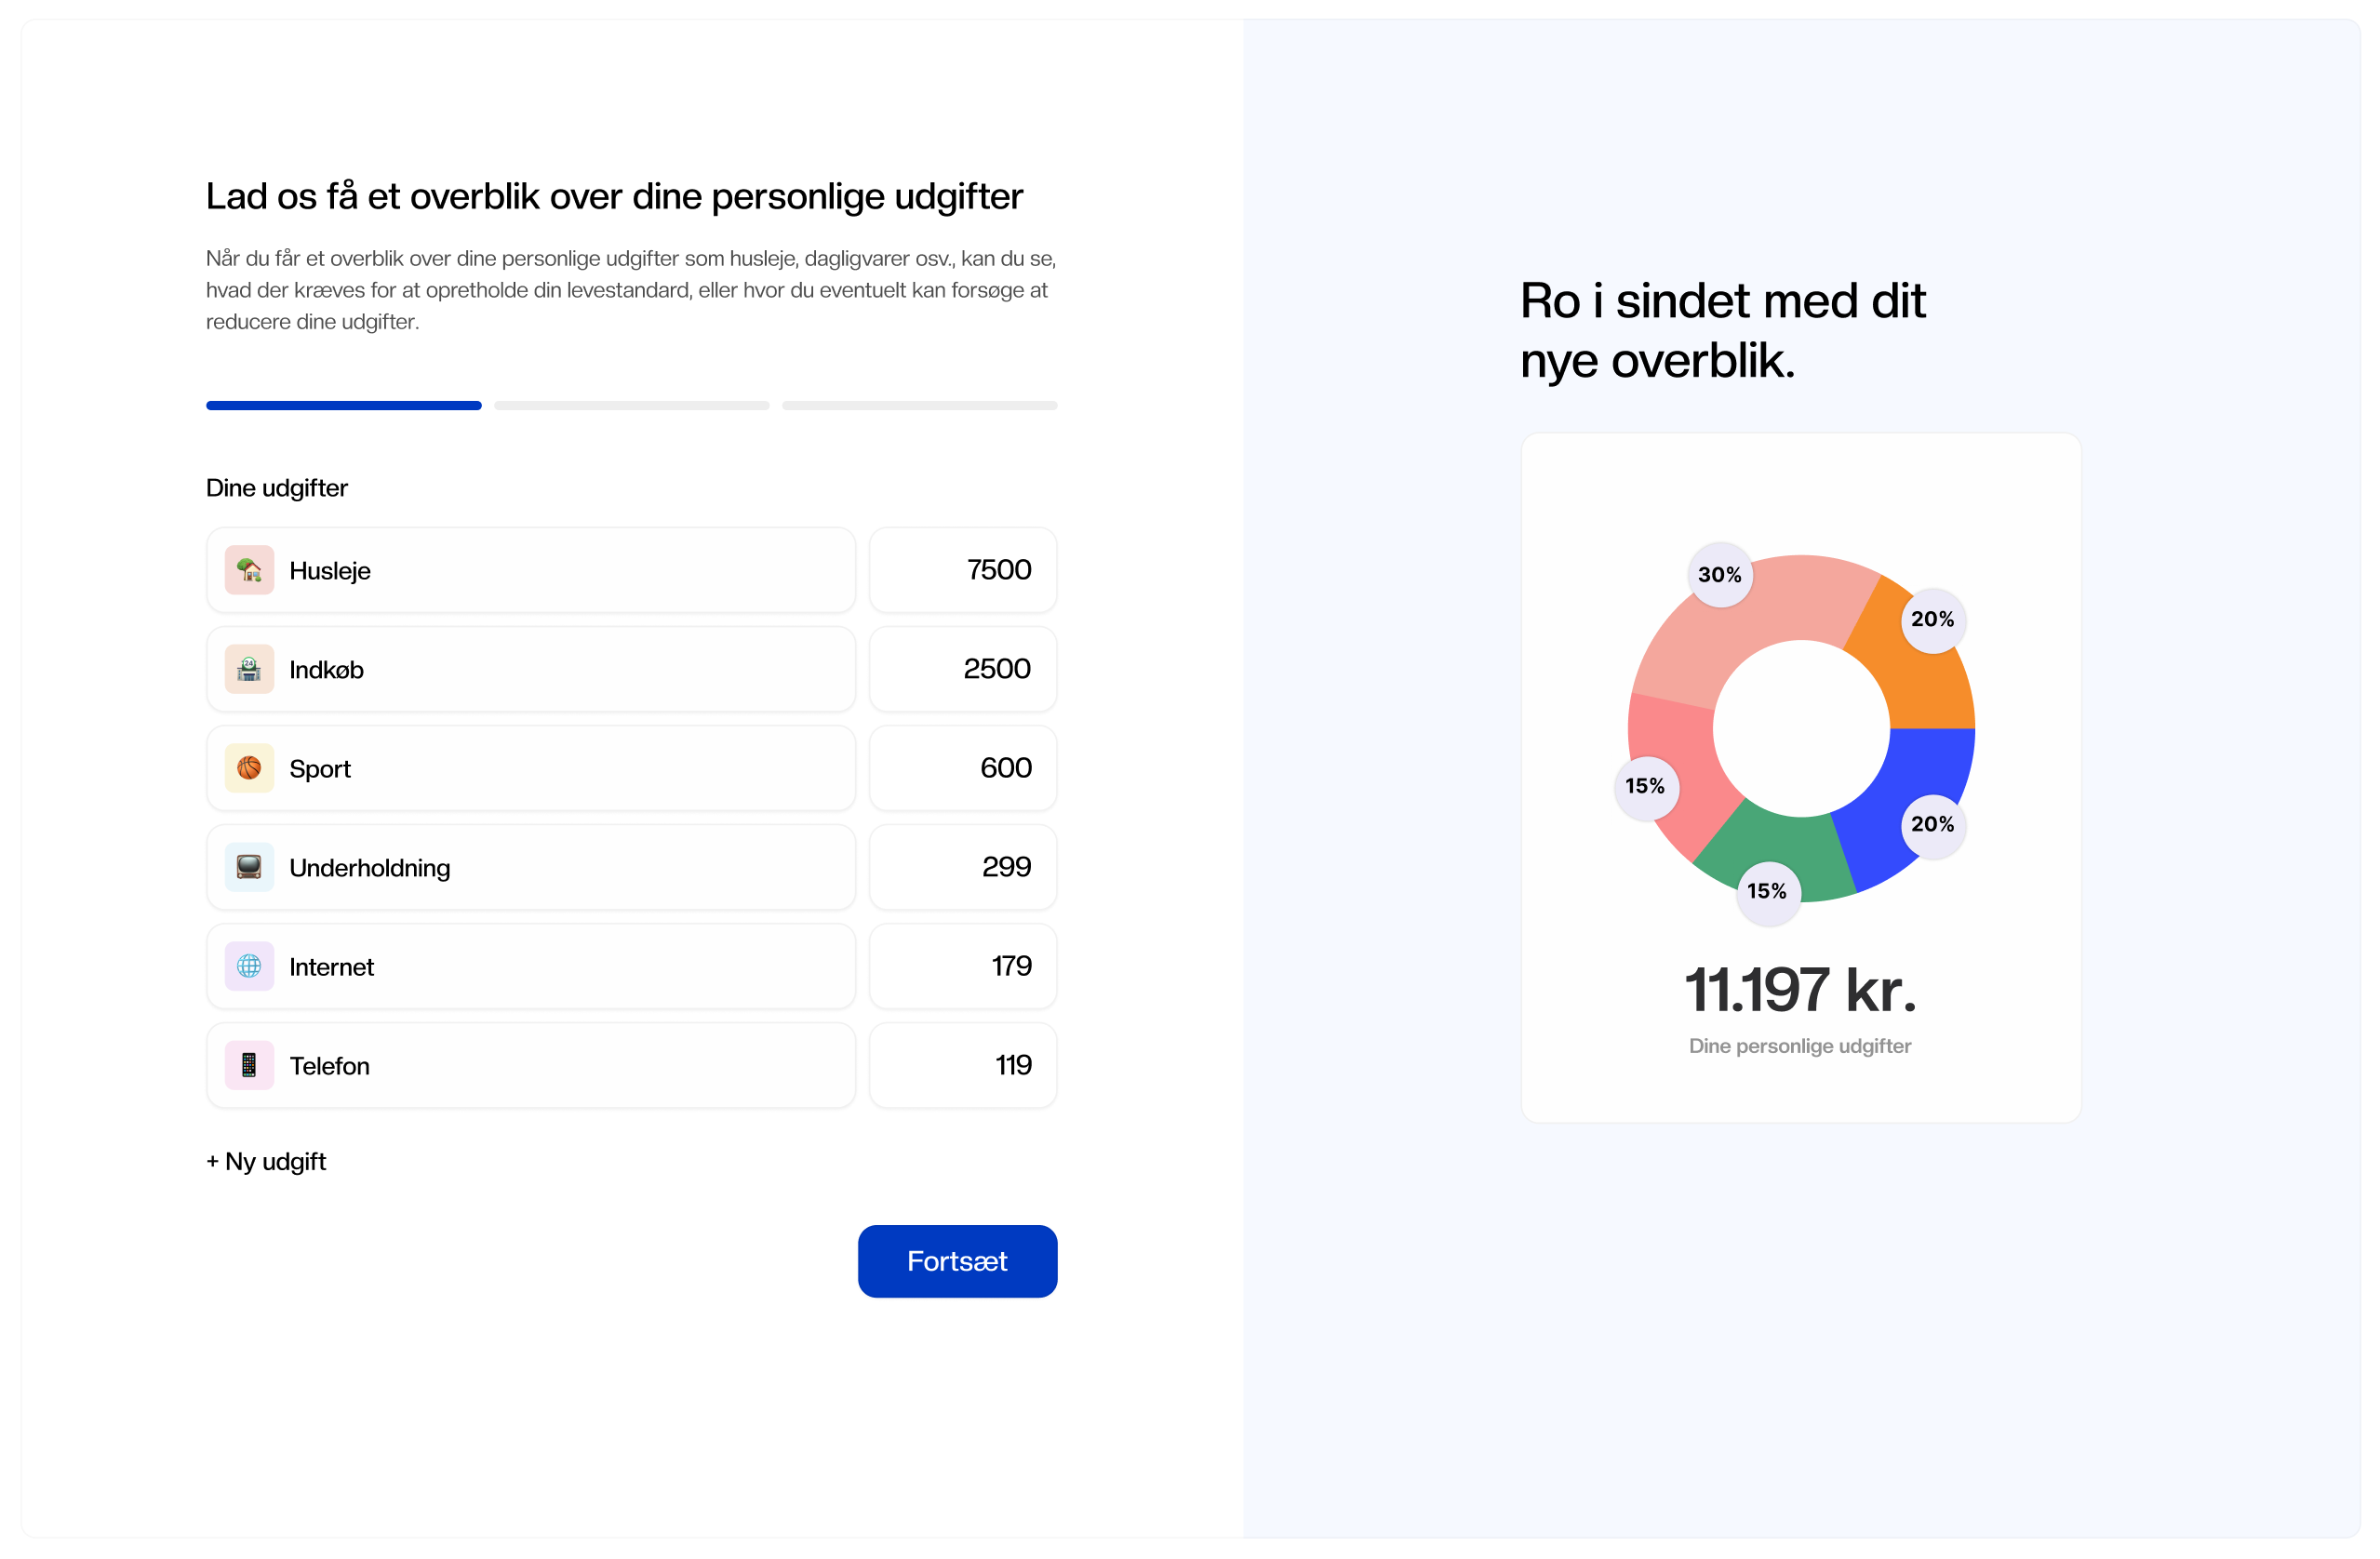Click the Internet globe icon

point(249,966)
